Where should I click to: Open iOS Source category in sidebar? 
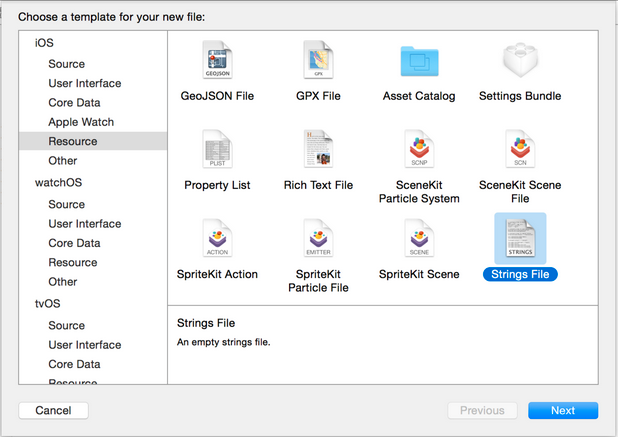click(x=67, y=64)
